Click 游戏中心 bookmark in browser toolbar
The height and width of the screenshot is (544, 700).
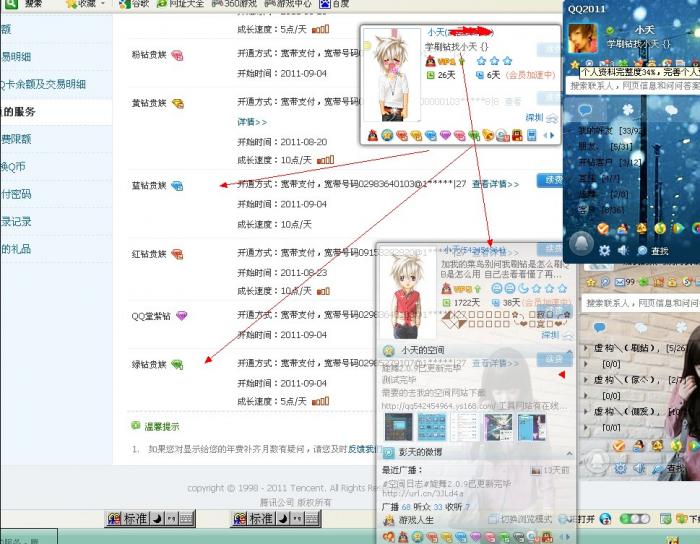coord(288,4)
